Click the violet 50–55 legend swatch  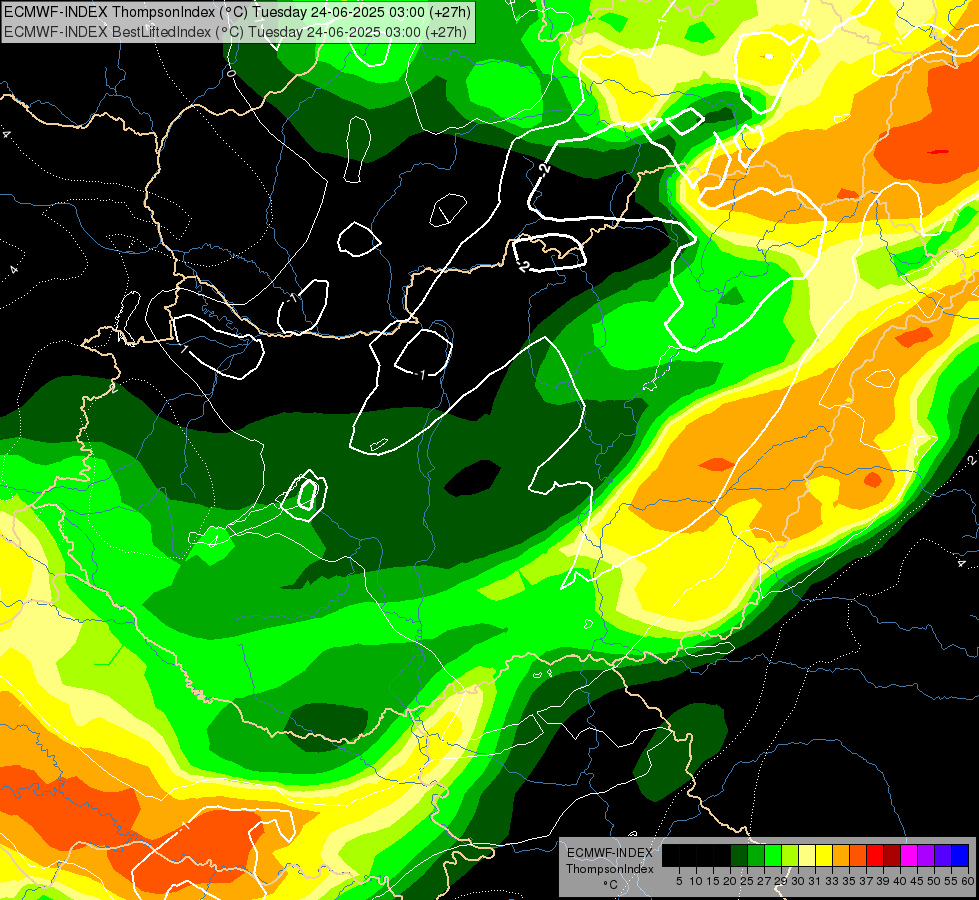click(x=943, y=855)
